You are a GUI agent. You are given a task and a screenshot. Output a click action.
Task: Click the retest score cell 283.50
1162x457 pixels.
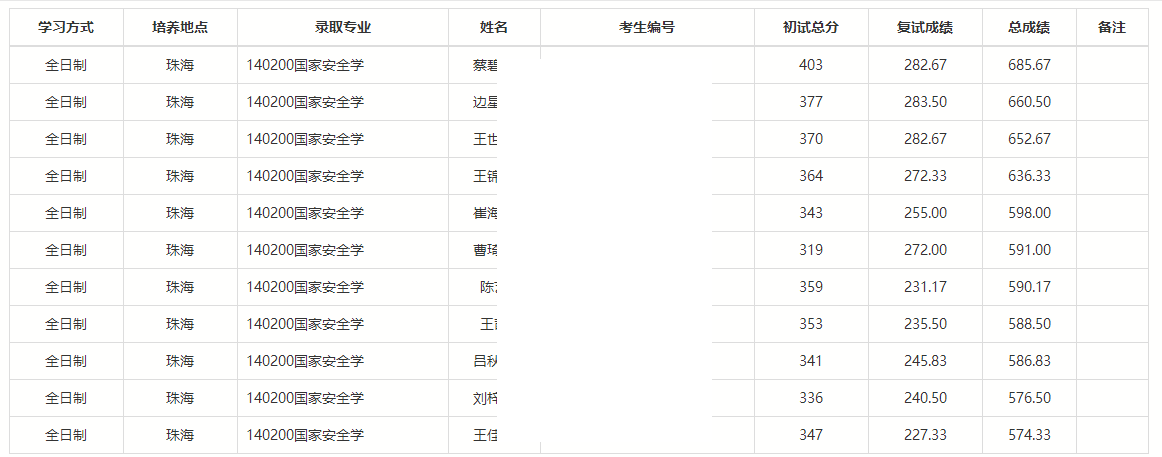pos(925,102)
